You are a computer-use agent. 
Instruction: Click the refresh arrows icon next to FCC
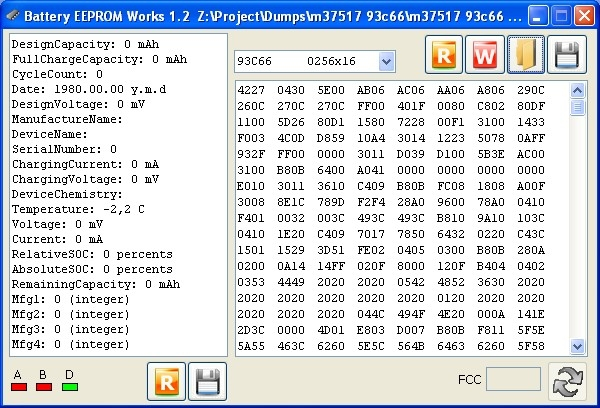[568, 382]
